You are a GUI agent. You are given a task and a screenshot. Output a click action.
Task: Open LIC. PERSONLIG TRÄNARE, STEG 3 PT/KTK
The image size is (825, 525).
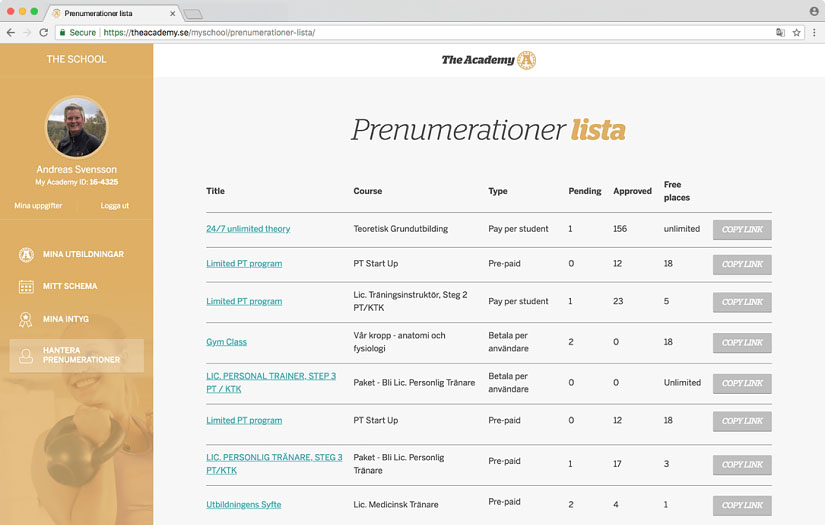[274, 464]
